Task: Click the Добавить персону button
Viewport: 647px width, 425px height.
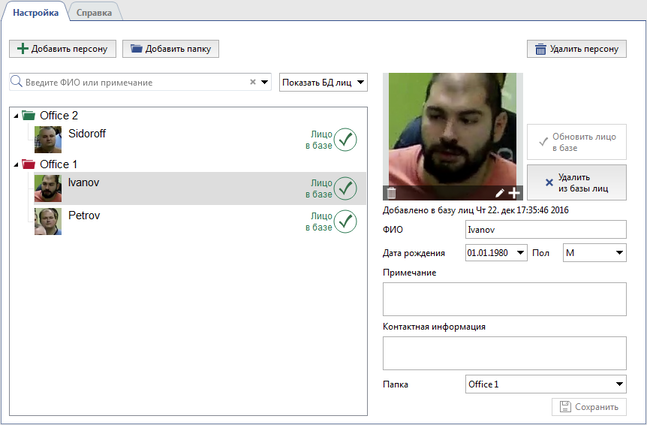Action: [63, 48]
